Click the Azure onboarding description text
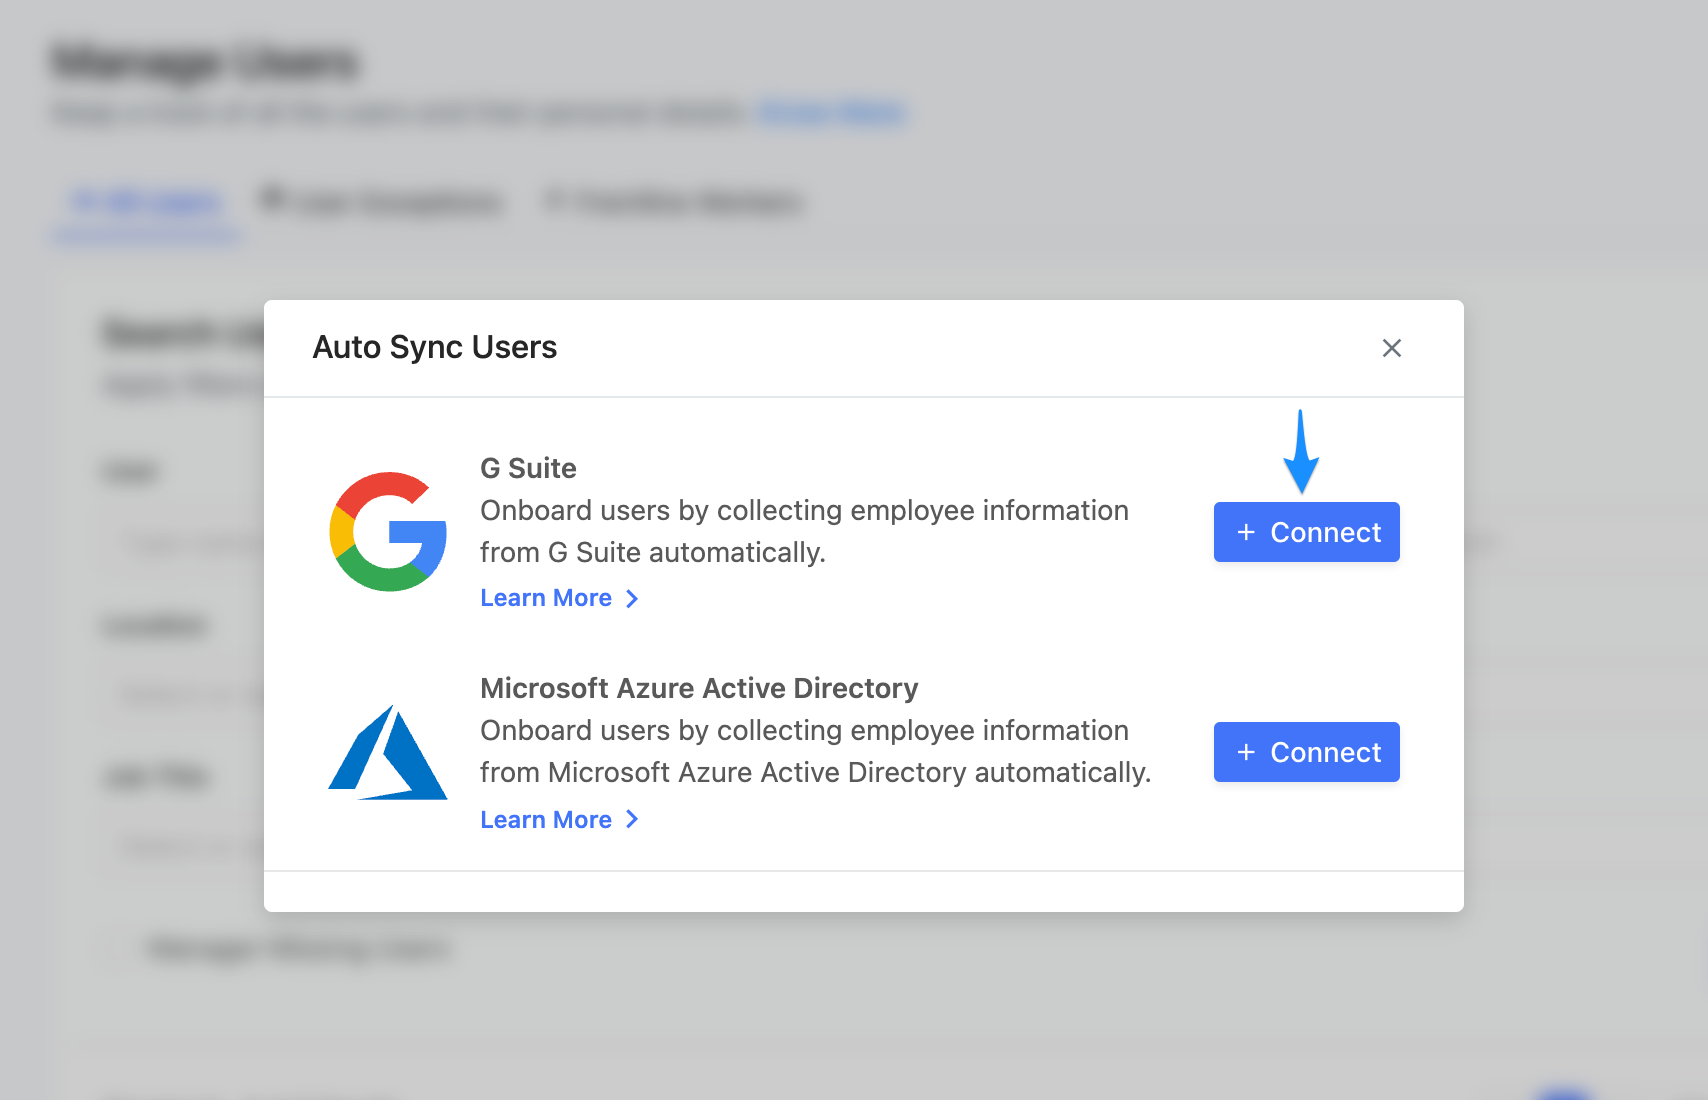1708x1100 pixels. click(x=816, y=751)
